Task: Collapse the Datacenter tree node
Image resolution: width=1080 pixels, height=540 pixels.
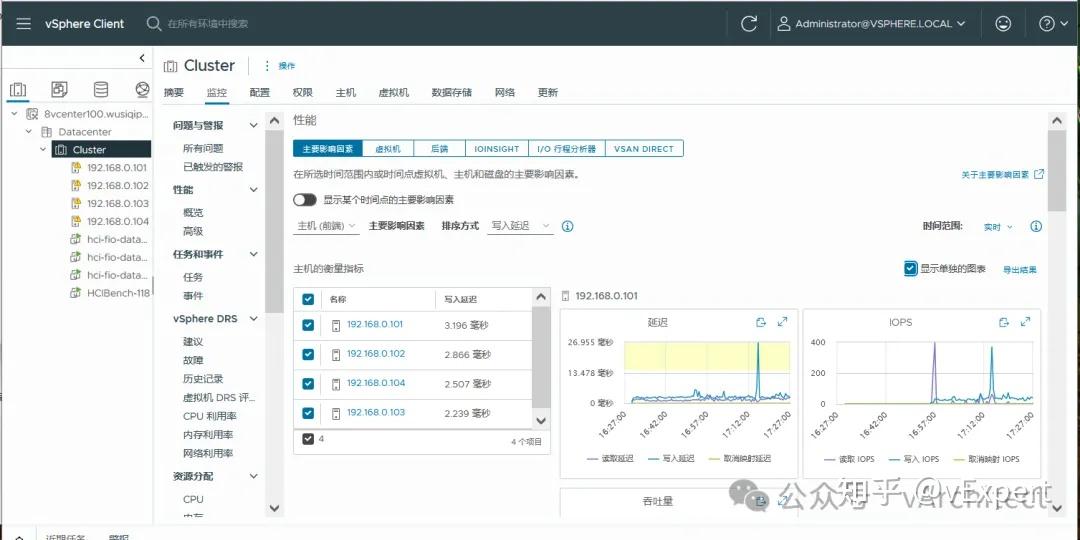Action: 29,132
